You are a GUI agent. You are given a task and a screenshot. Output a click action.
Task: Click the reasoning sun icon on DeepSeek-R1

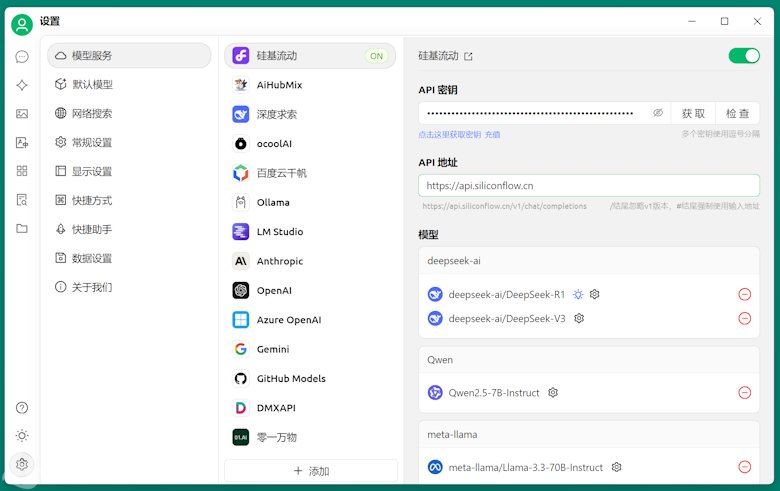point(578,295)
